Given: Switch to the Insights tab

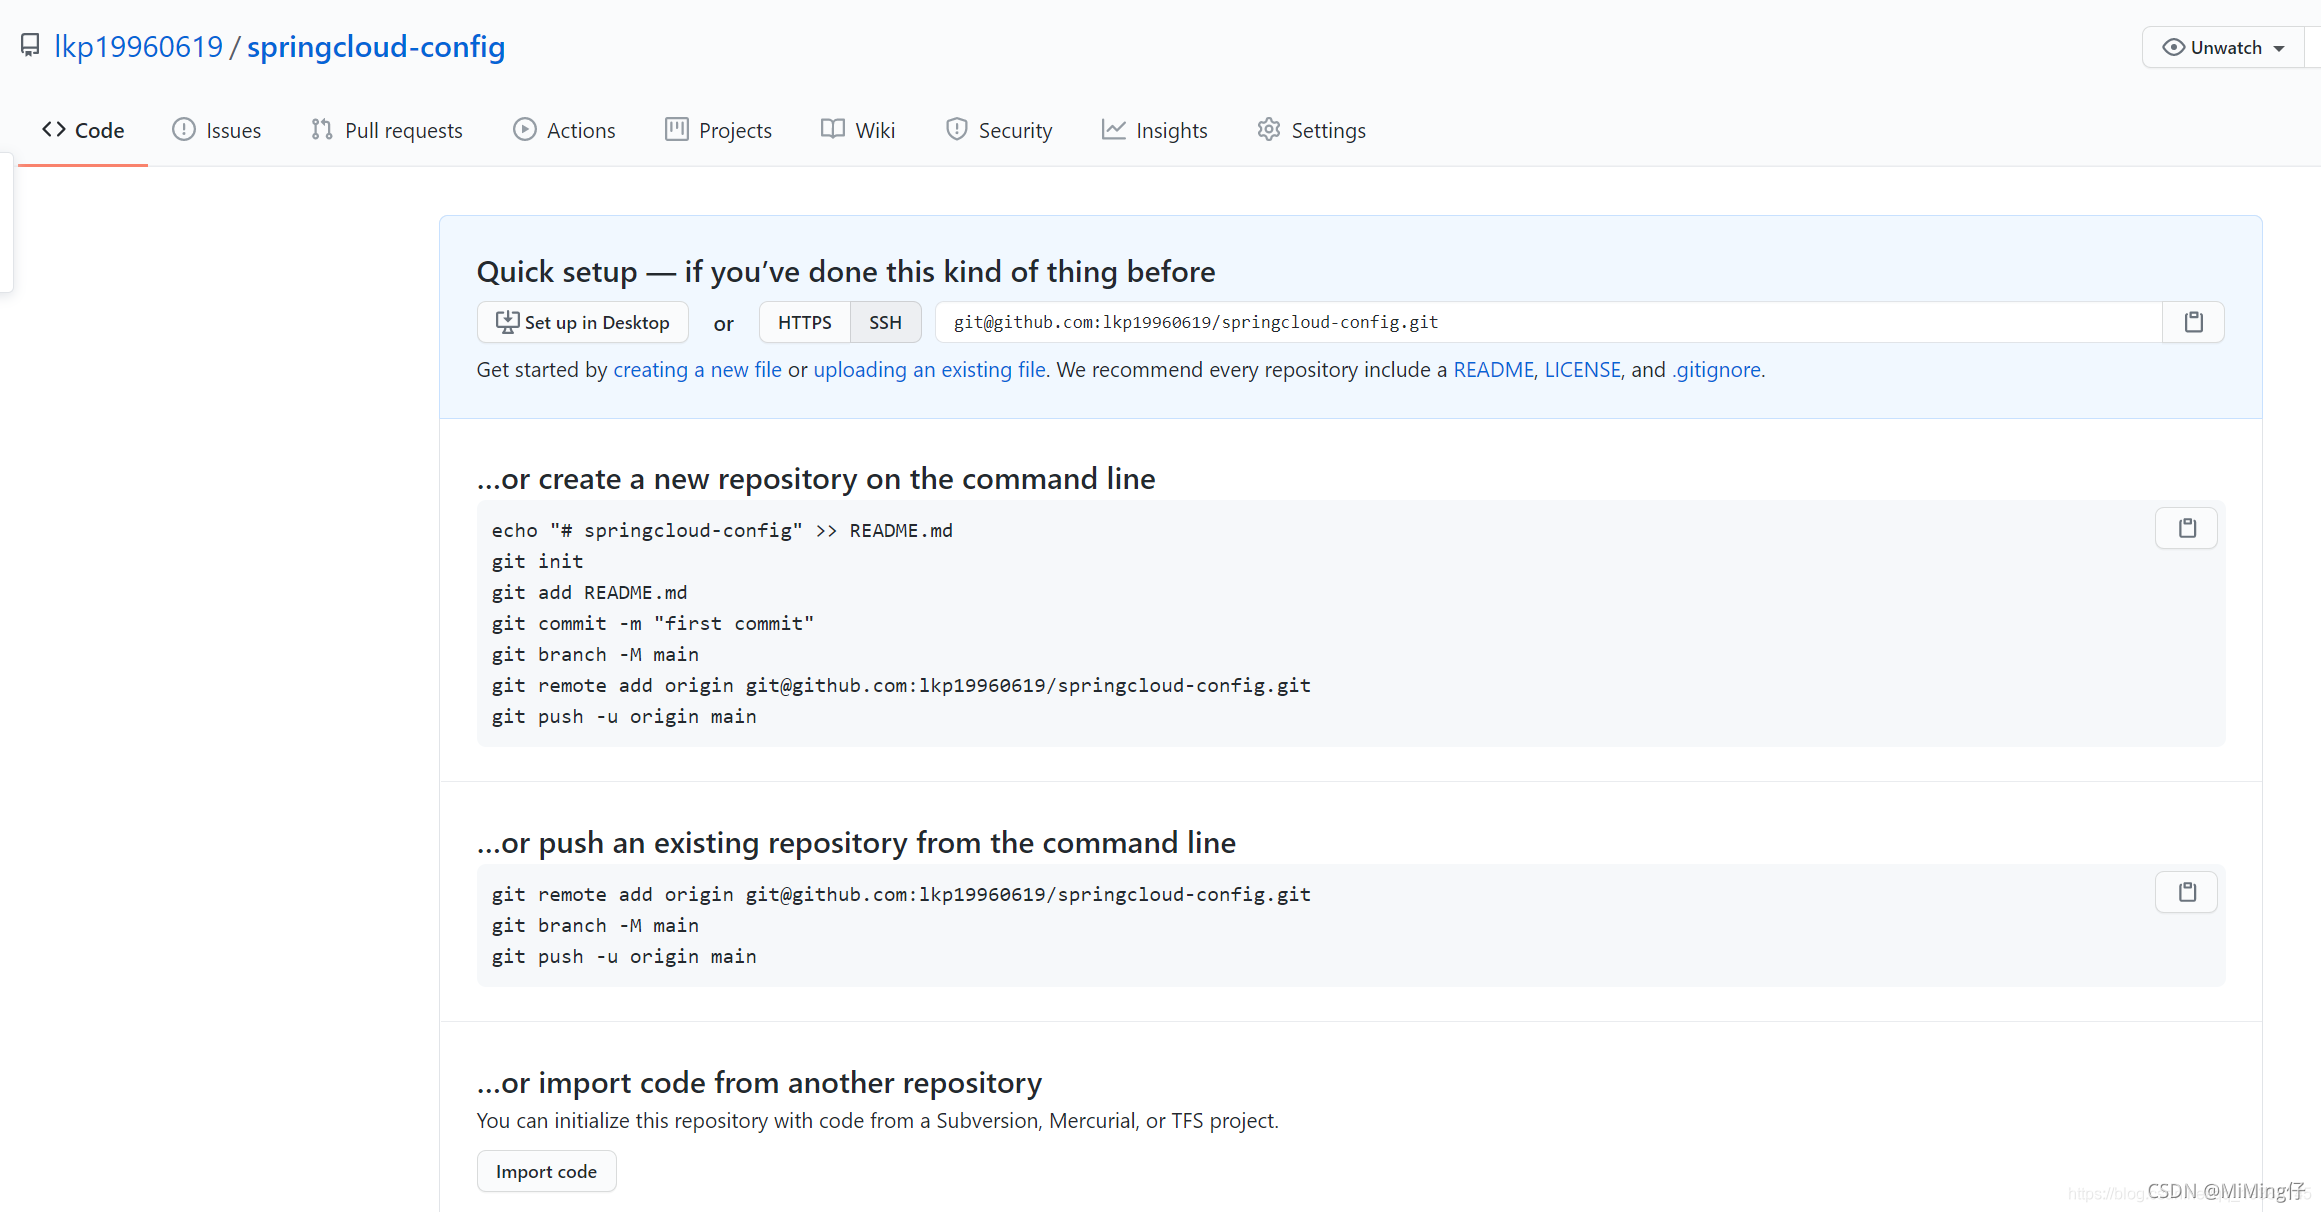Looking at the screenshot, I should click(1154, 130).
